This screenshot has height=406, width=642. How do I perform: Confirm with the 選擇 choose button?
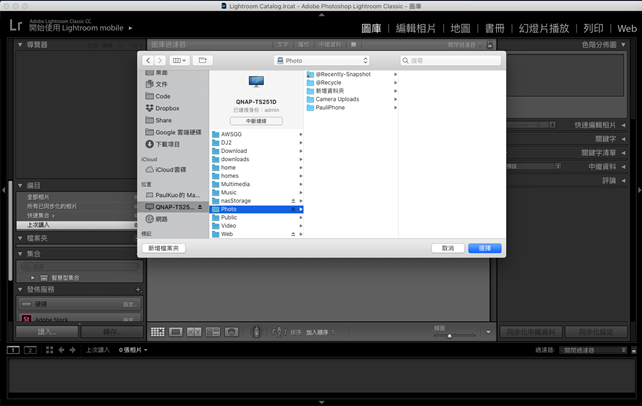(485, 248)
